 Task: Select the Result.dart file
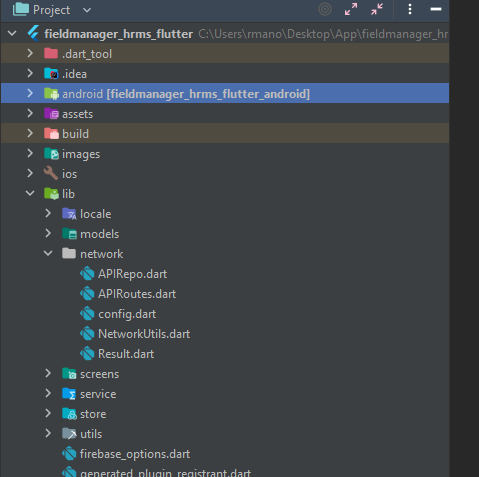click(x=126, y=354)
